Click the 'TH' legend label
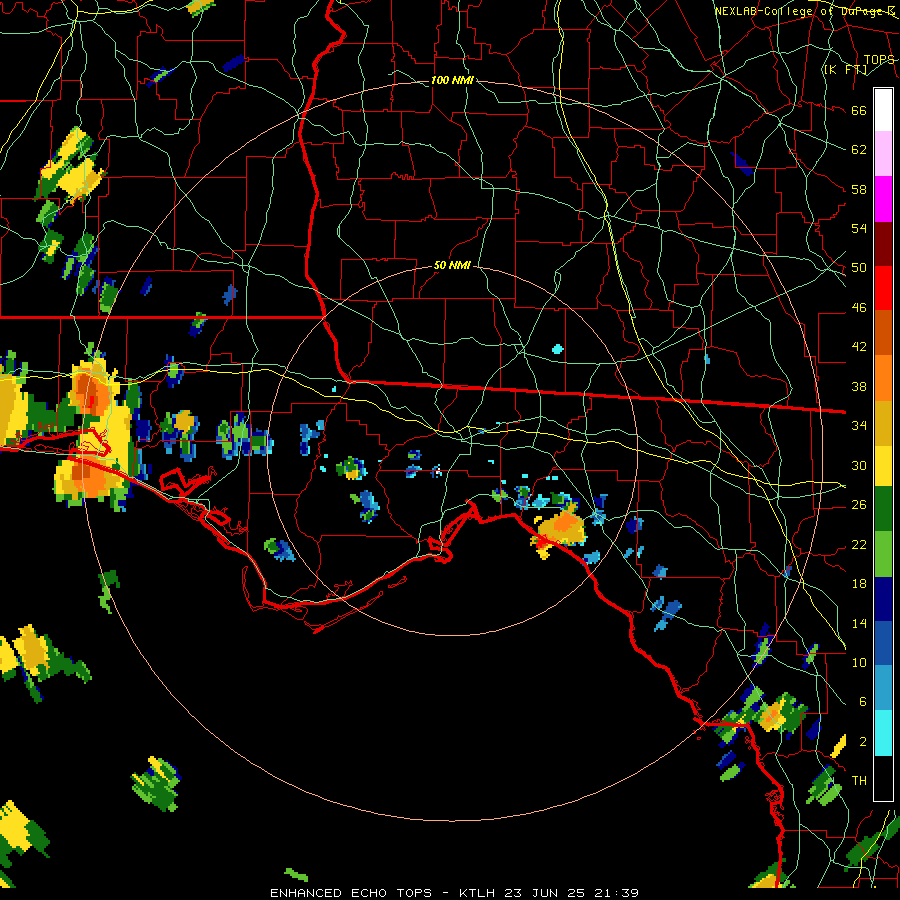This screenshot has width=900, height=900. (x=859, y=780)
